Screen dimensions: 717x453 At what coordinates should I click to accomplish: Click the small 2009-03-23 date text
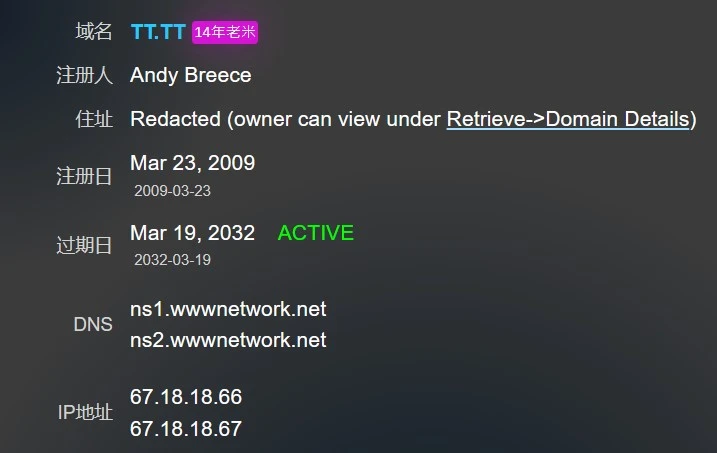[x=172, y=190]
